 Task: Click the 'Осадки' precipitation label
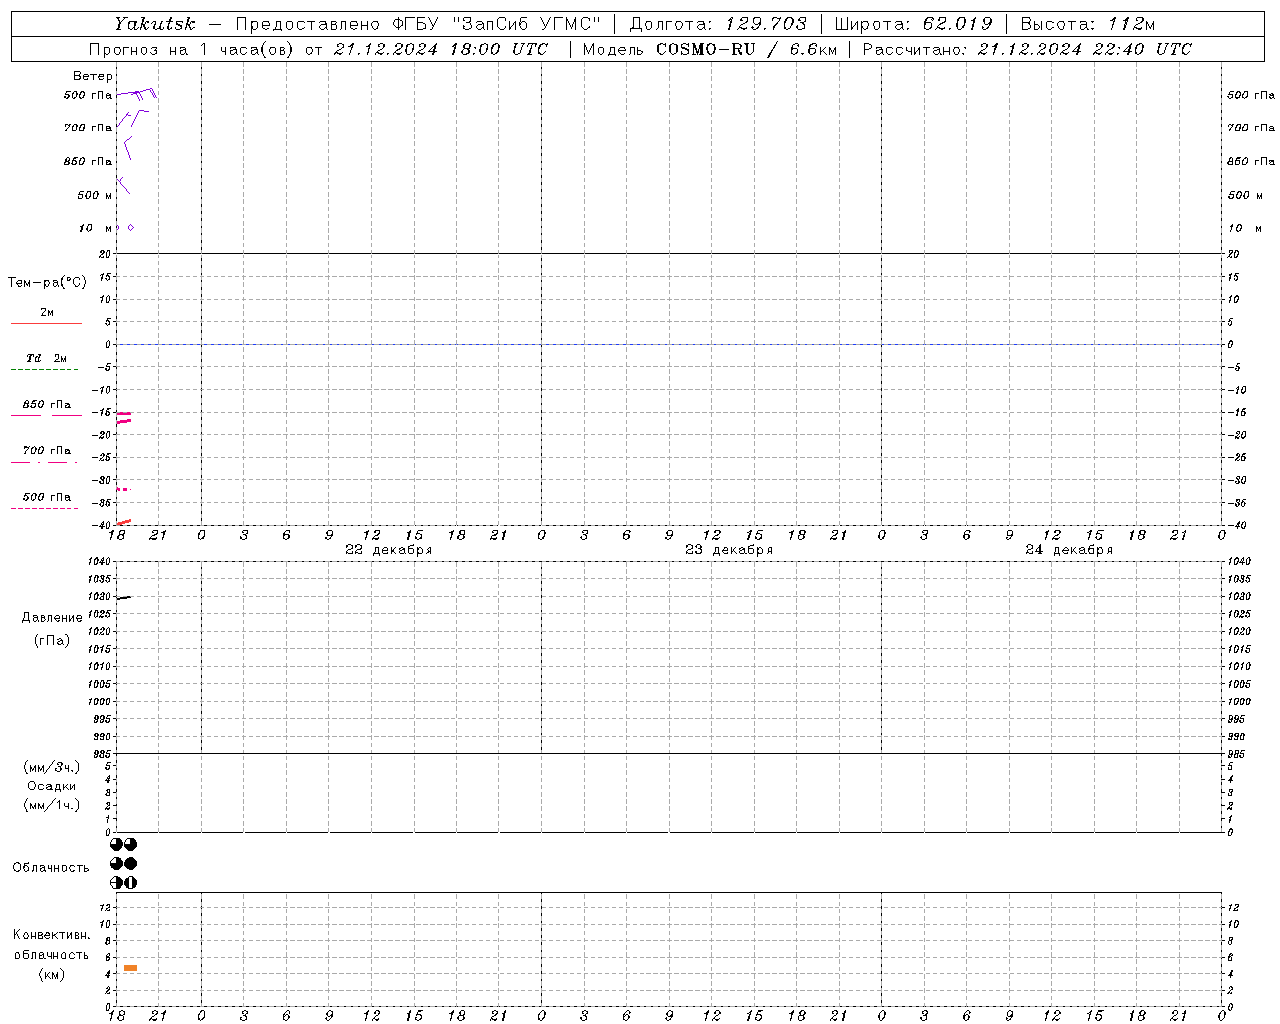click(52, 786)
